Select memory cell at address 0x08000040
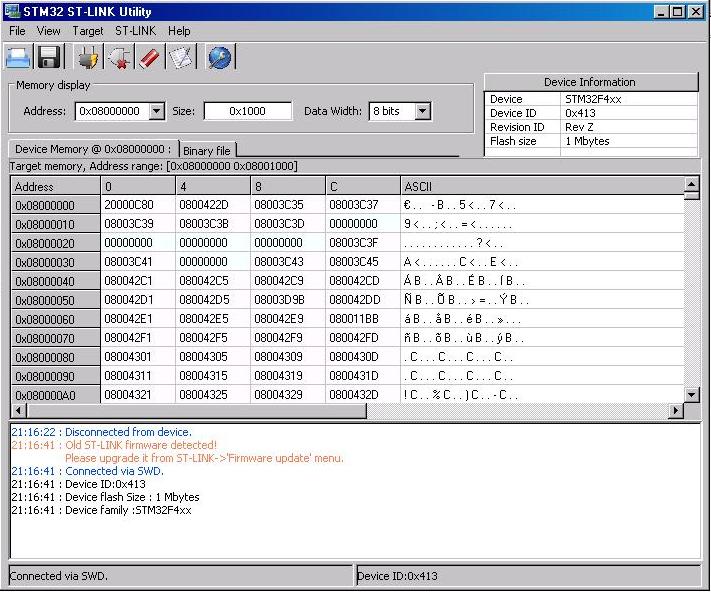The image size is (711, 592). 139,281
